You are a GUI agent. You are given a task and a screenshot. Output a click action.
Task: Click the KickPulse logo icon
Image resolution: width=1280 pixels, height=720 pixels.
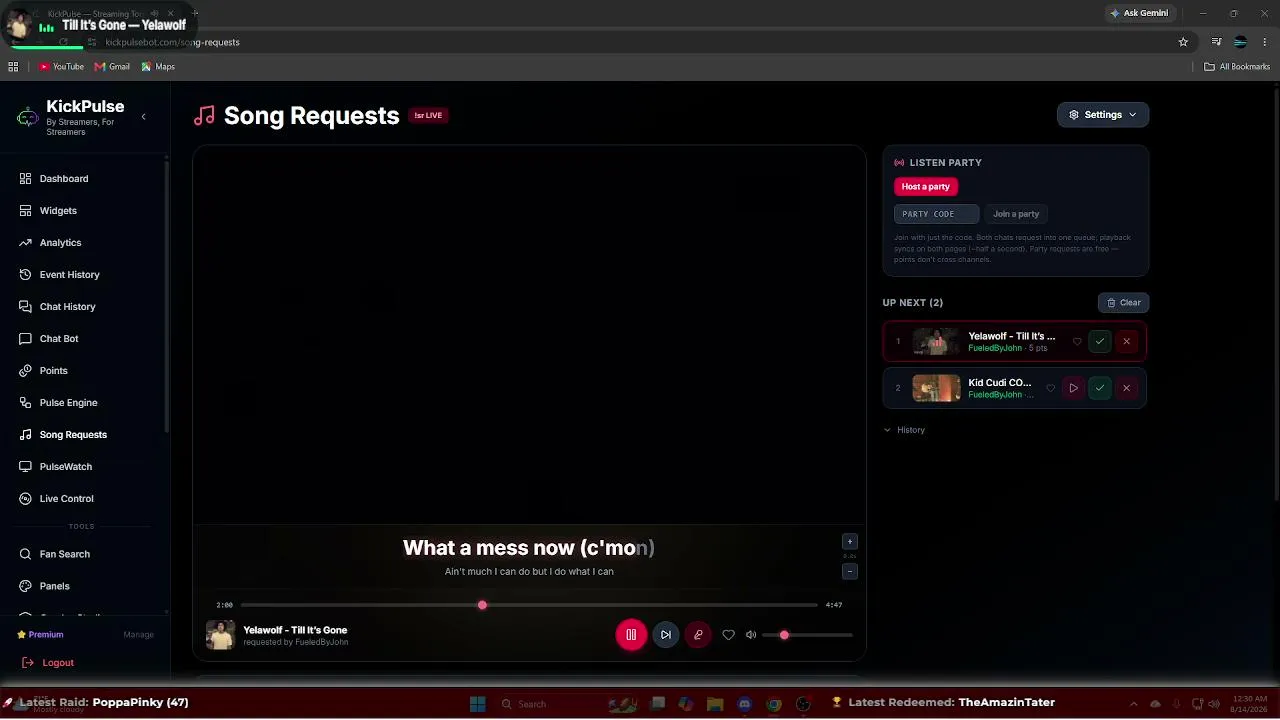coord(28,118)
